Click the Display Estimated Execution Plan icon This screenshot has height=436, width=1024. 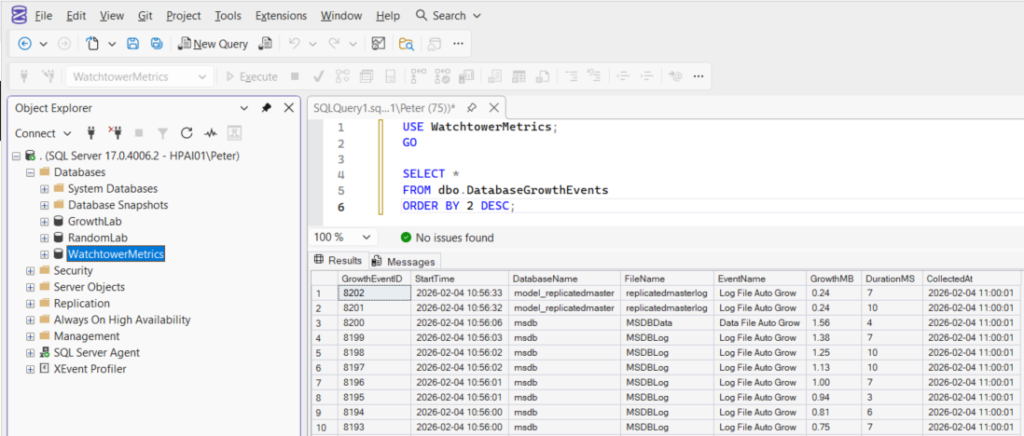click(342, 76)
